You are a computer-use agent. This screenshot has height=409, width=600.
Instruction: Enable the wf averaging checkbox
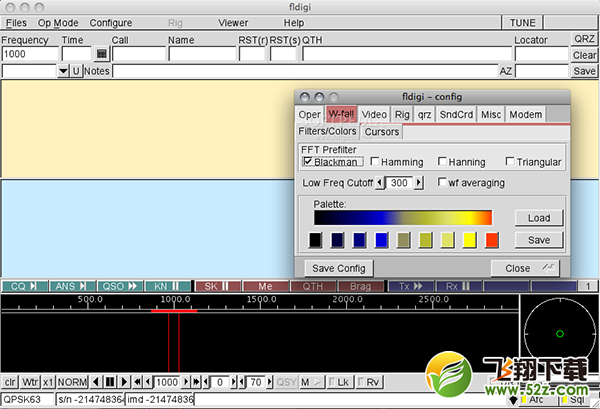[442, 182]
